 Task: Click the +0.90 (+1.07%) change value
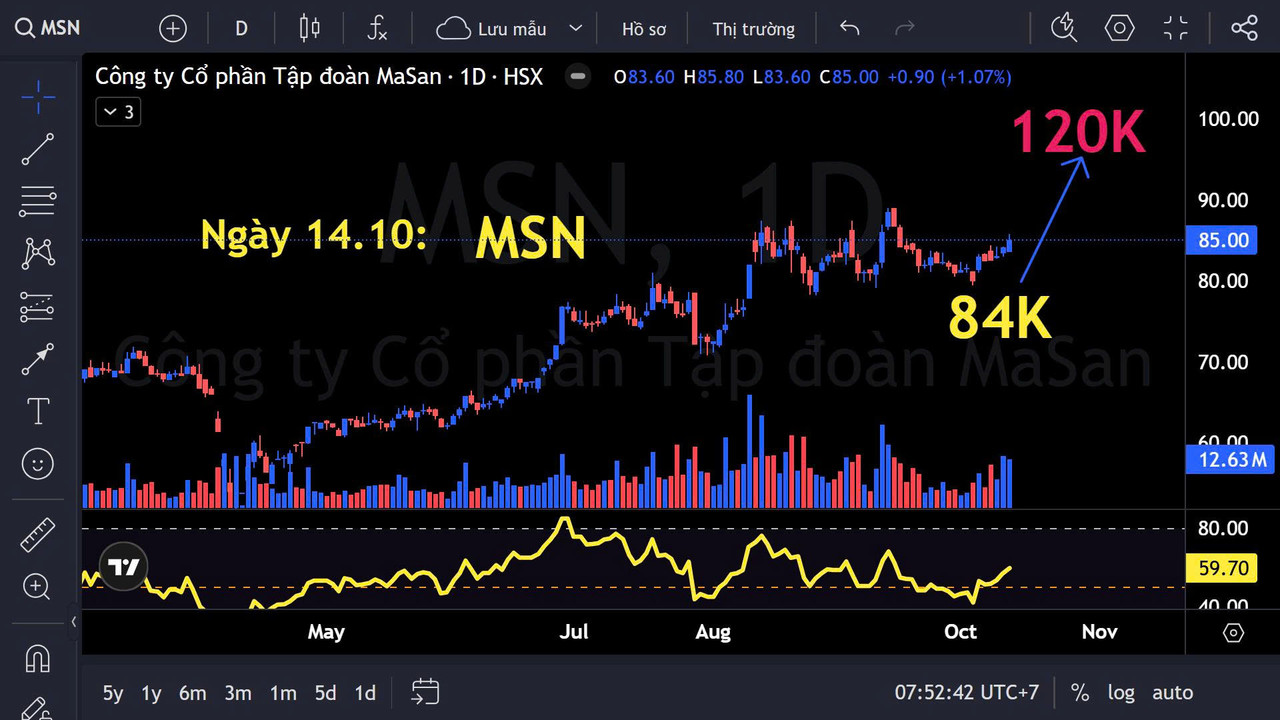(x=948, y=77)
